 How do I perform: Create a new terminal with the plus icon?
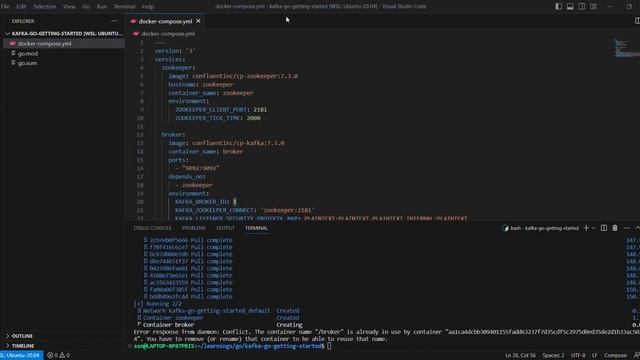(586, 228)
